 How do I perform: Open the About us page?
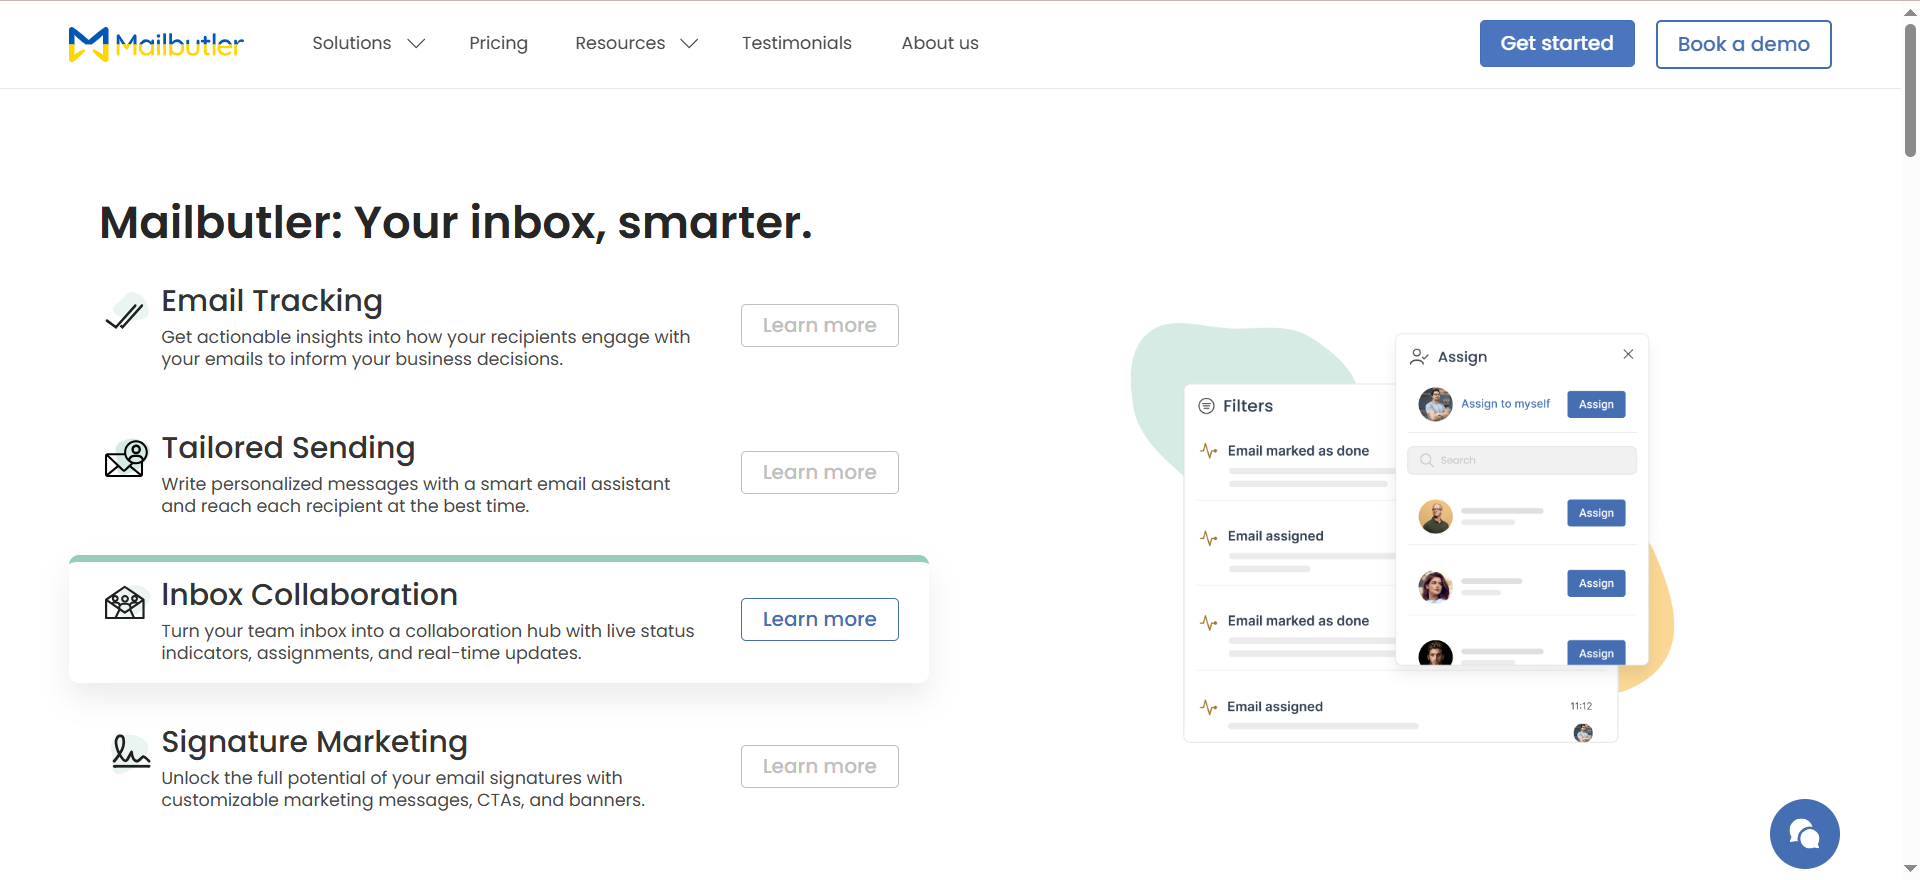(x=940, y=43)
